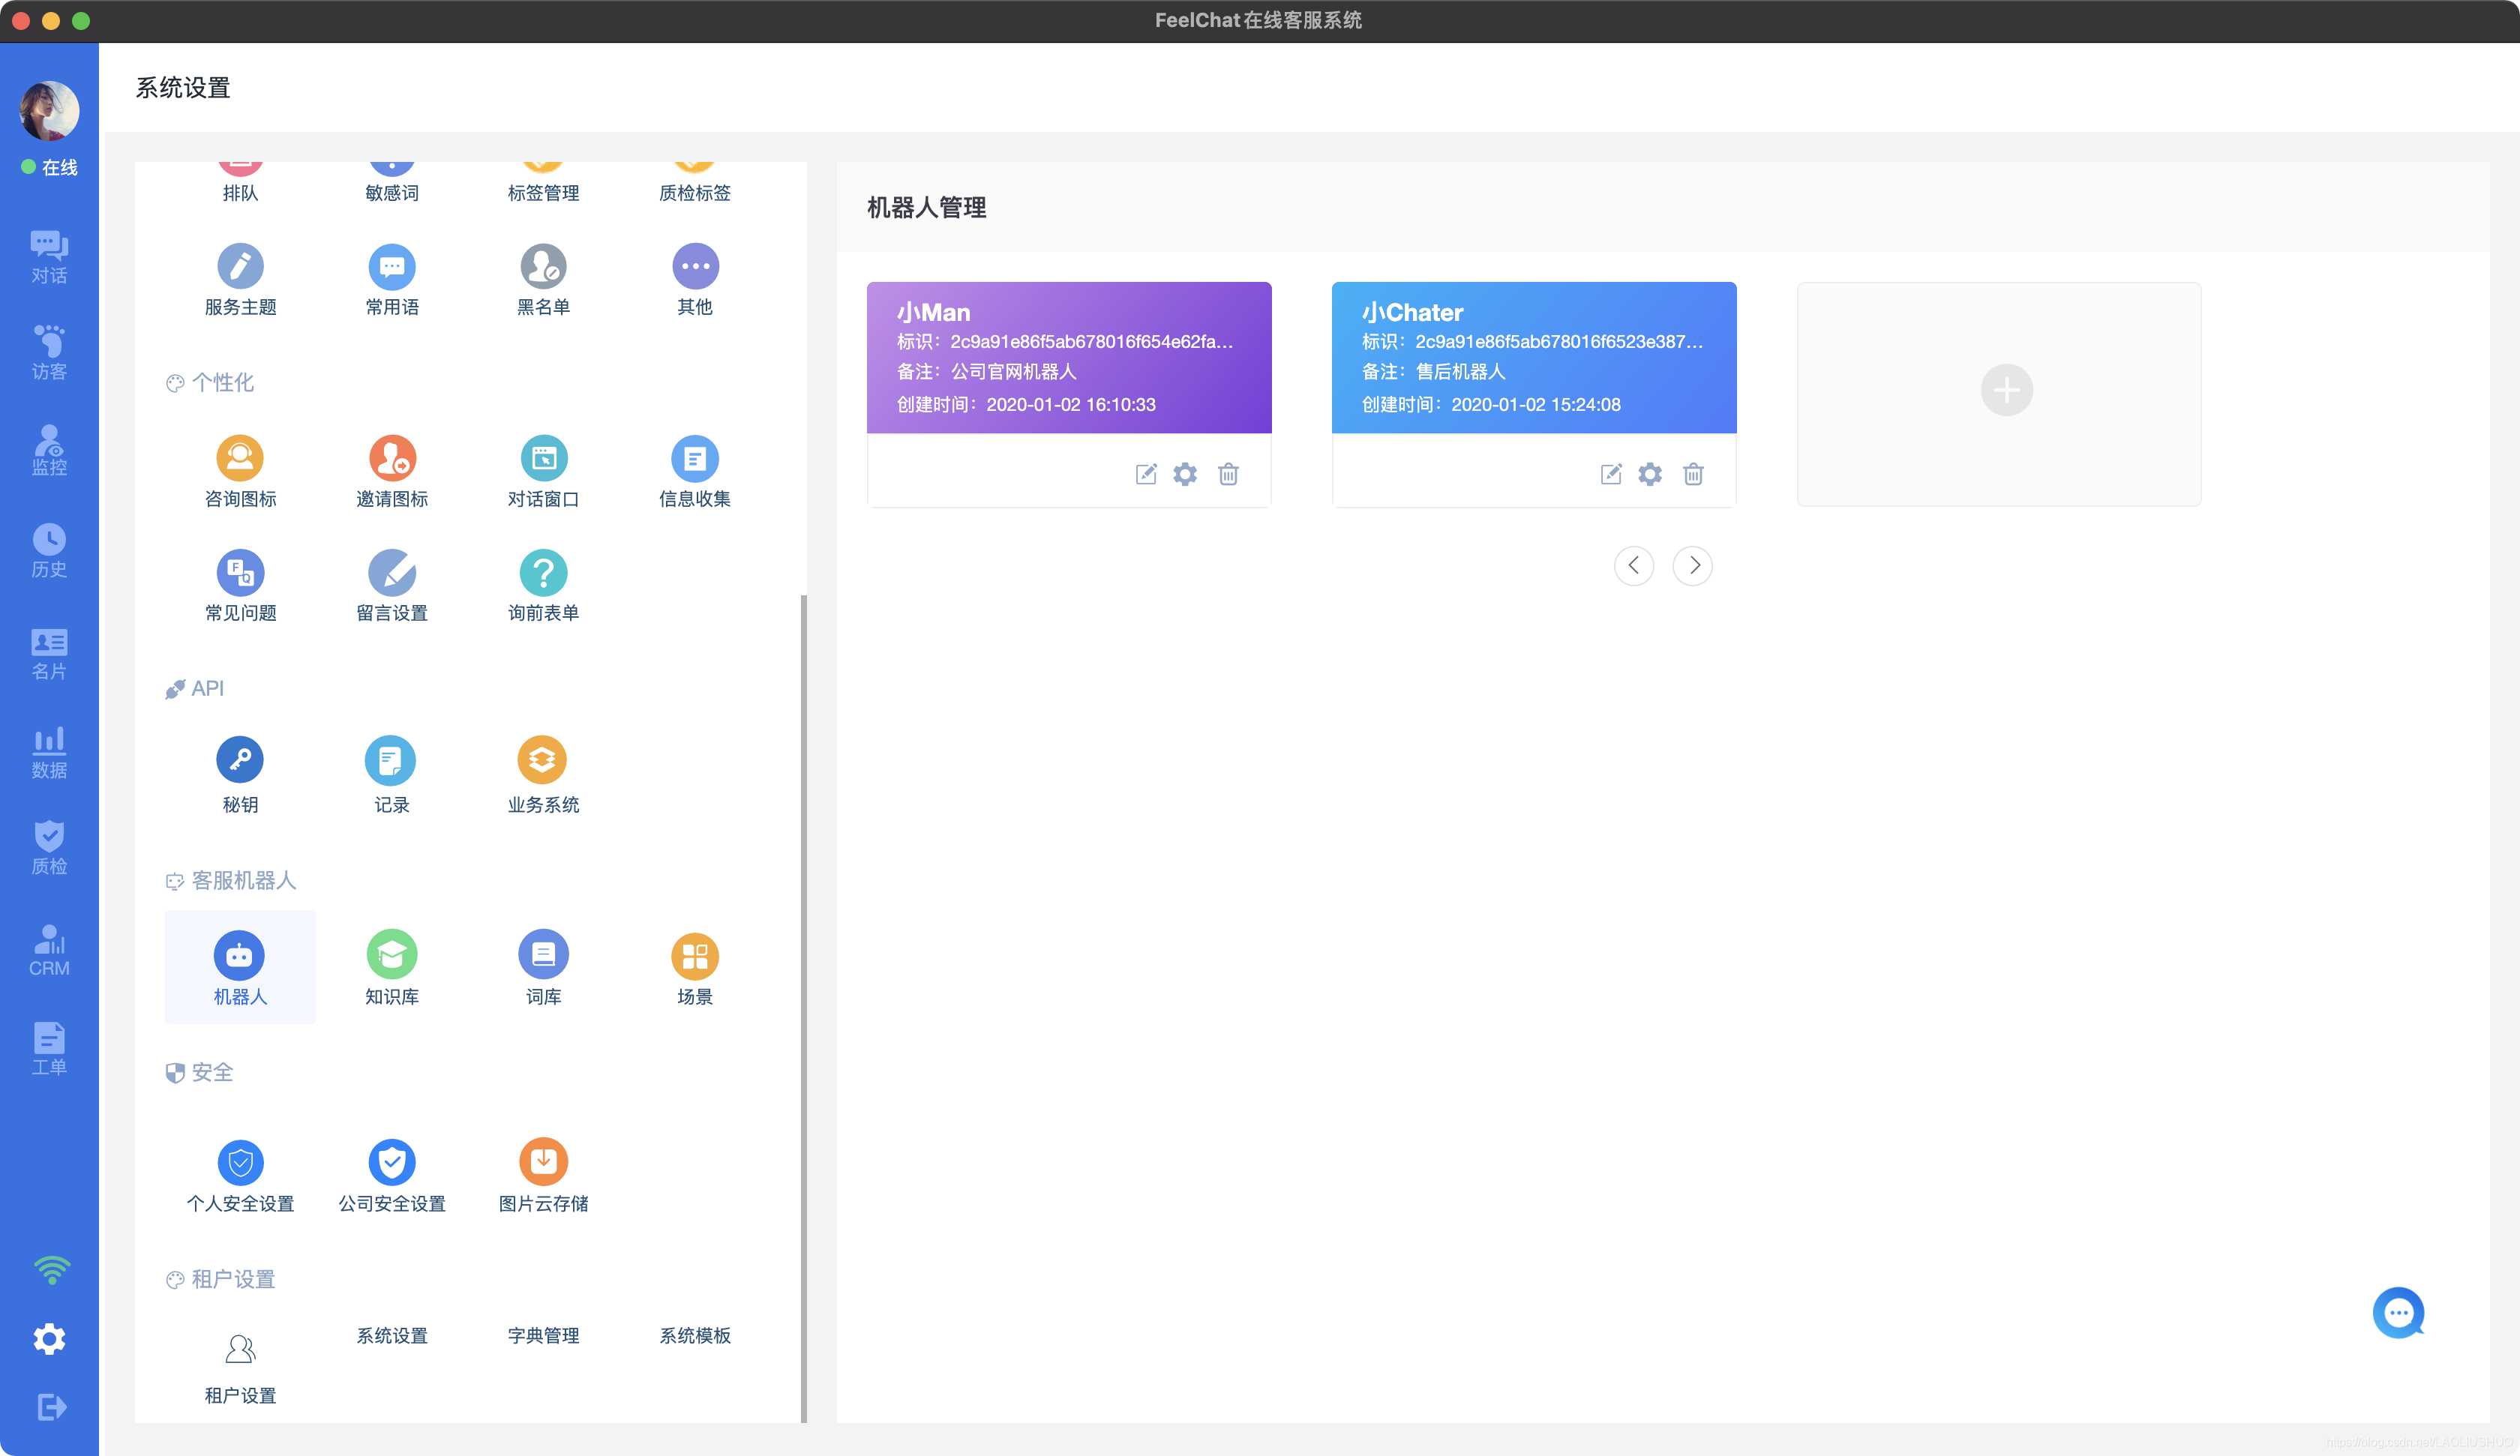The width and height of the screenshot is (2520, 1456).
Task: Open the 知识库 knowledge base icon
Action: tap(392, 956)
